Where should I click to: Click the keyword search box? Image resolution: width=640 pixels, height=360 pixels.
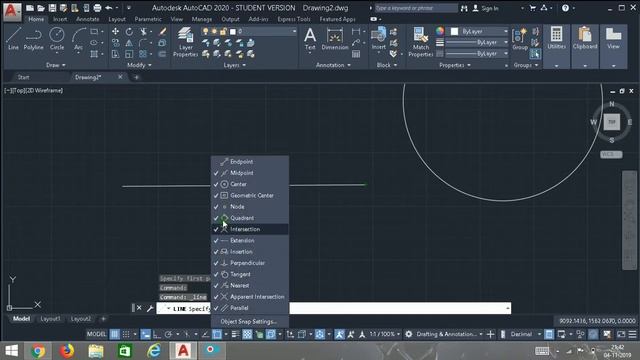pyautogui.click(x=416, y=8)
